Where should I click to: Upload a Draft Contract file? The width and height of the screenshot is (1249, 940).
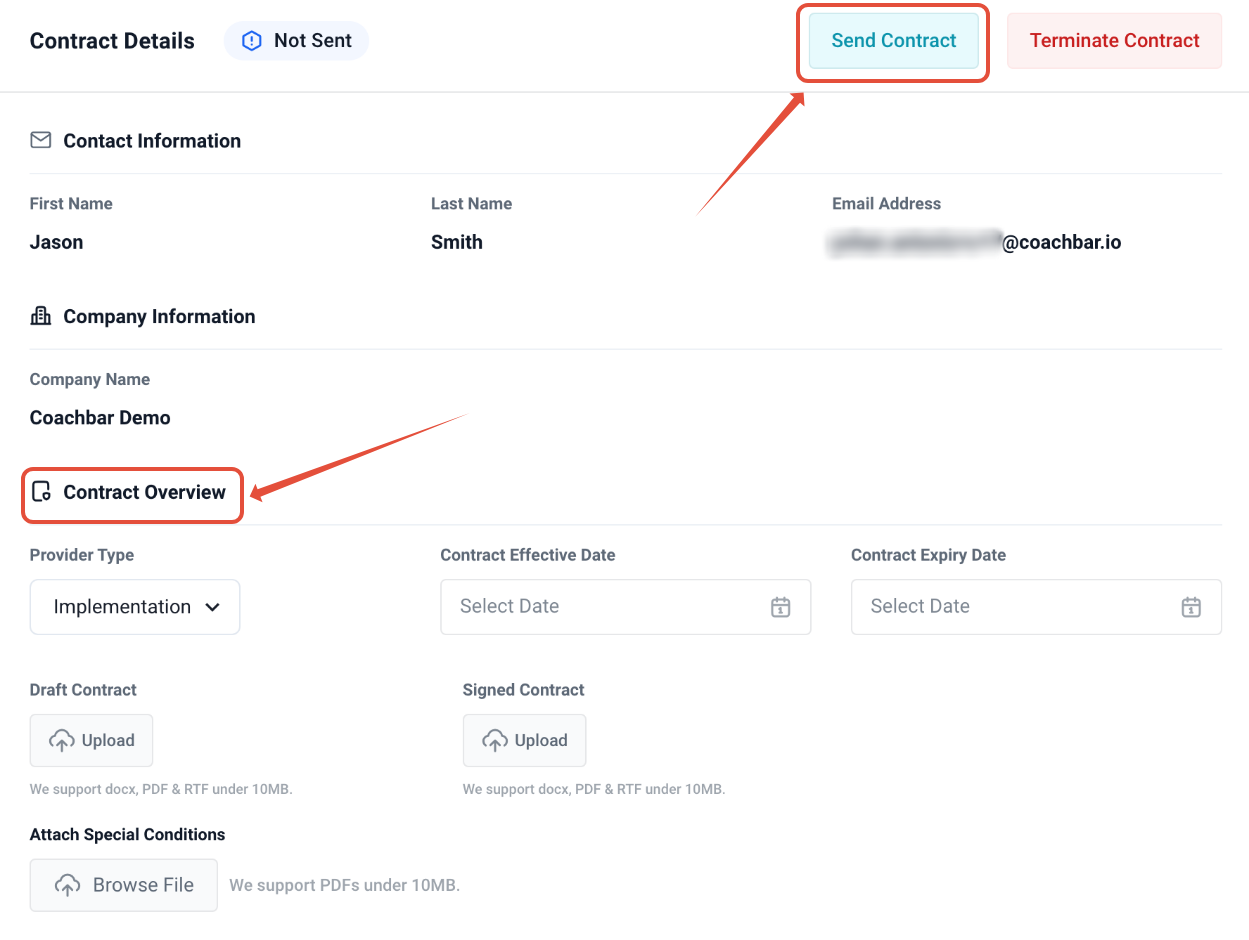(92, 741)
